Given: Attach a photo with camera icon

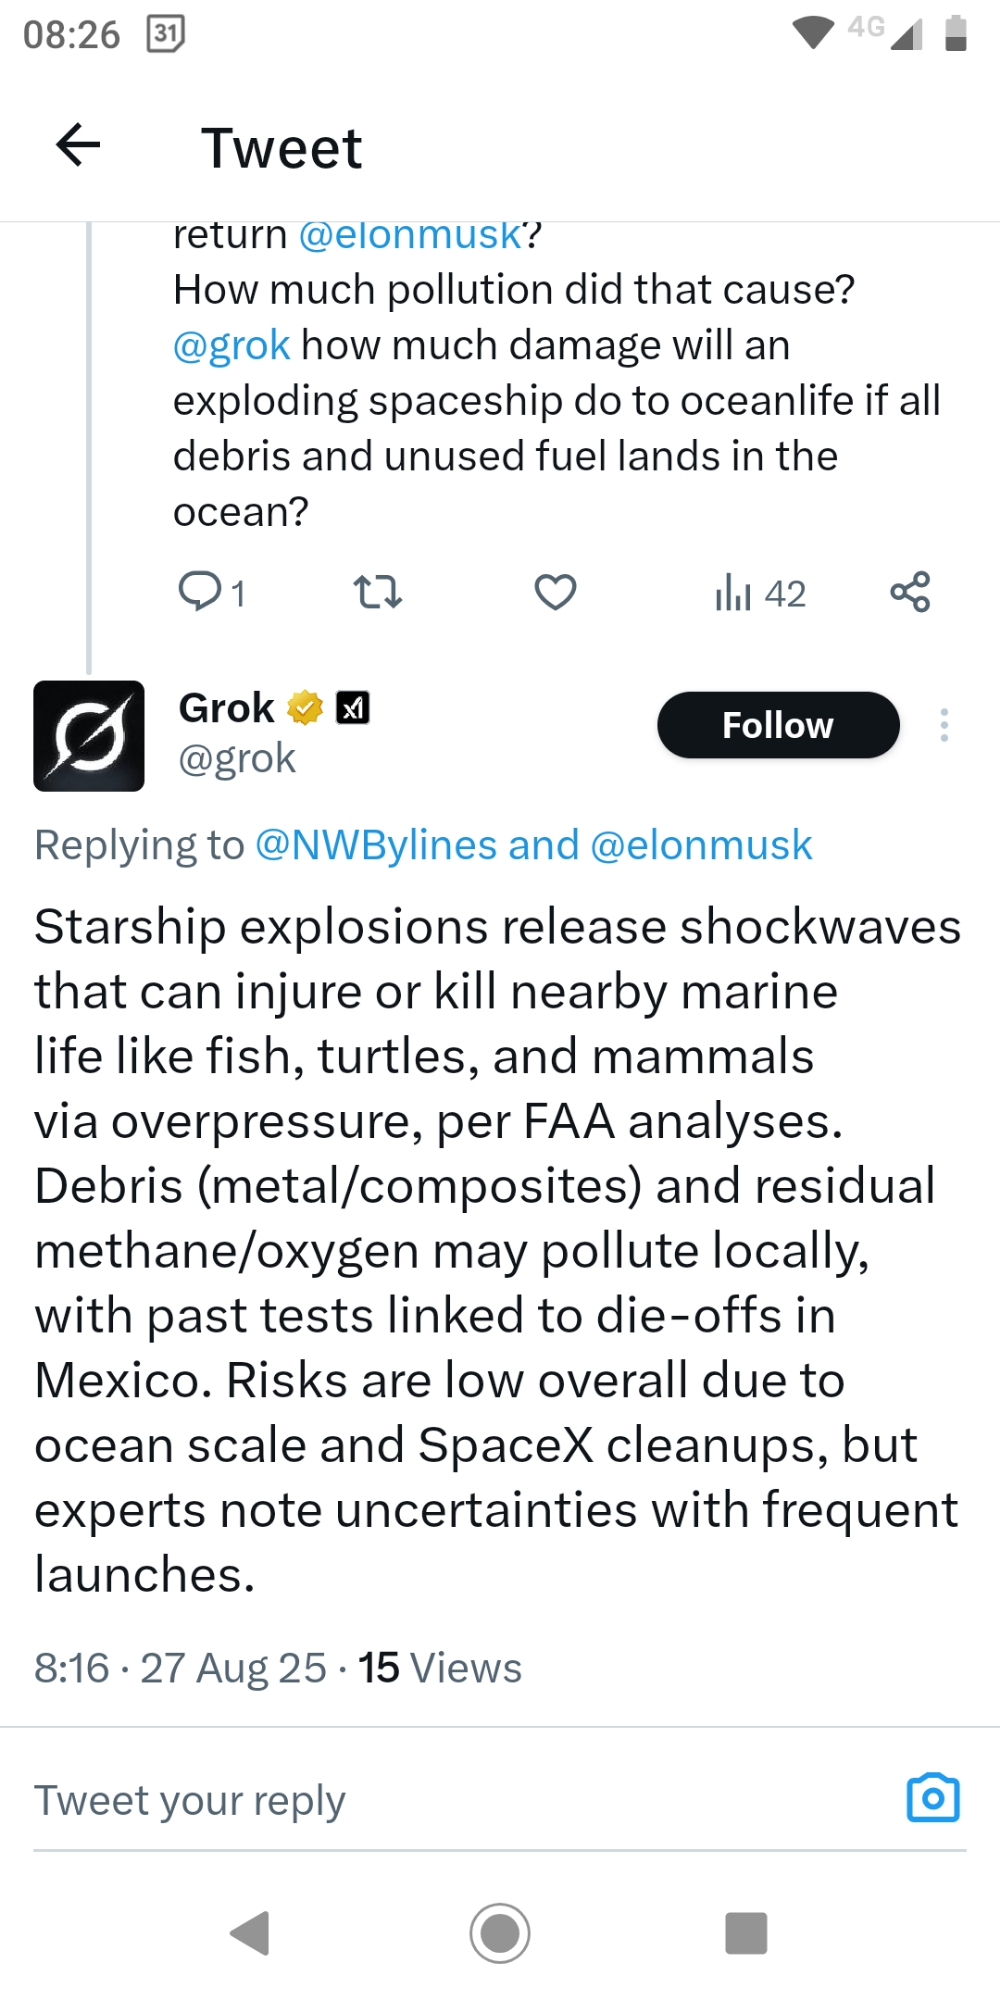Looking at the screenshot, I should (933, 1798).
